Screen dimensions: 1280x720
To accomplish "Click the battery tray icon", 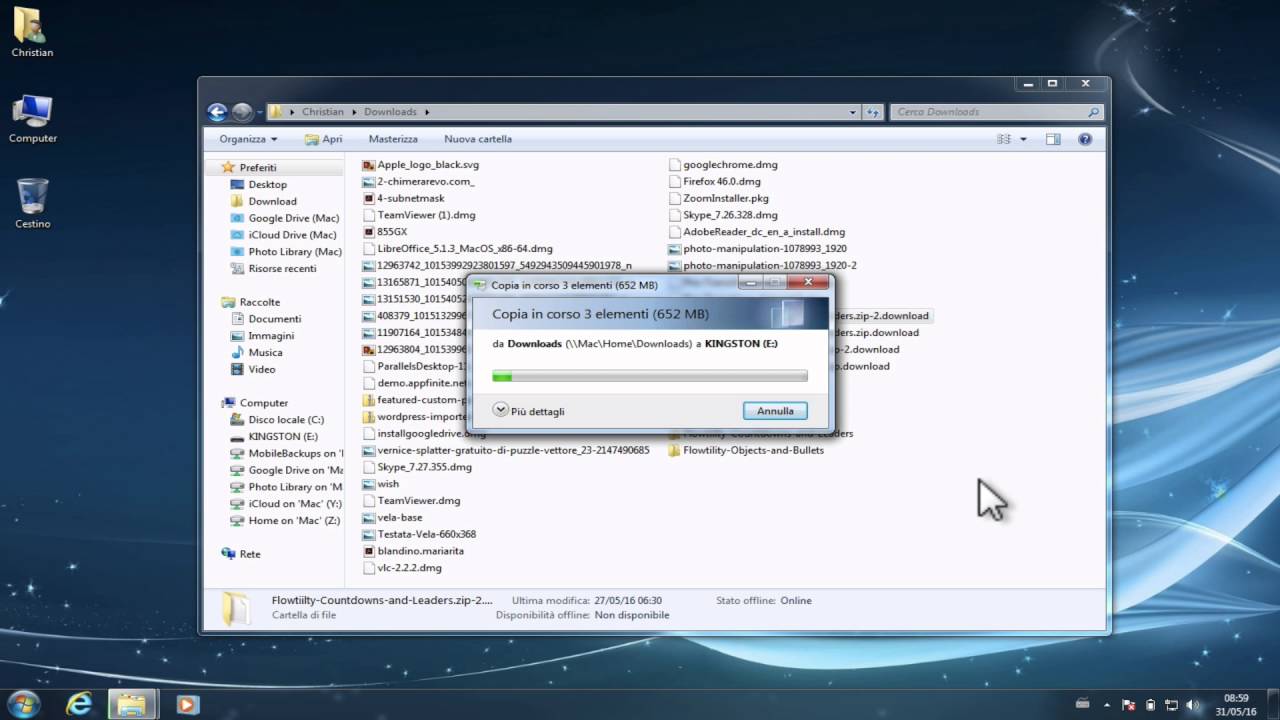I will point(1150,705).
